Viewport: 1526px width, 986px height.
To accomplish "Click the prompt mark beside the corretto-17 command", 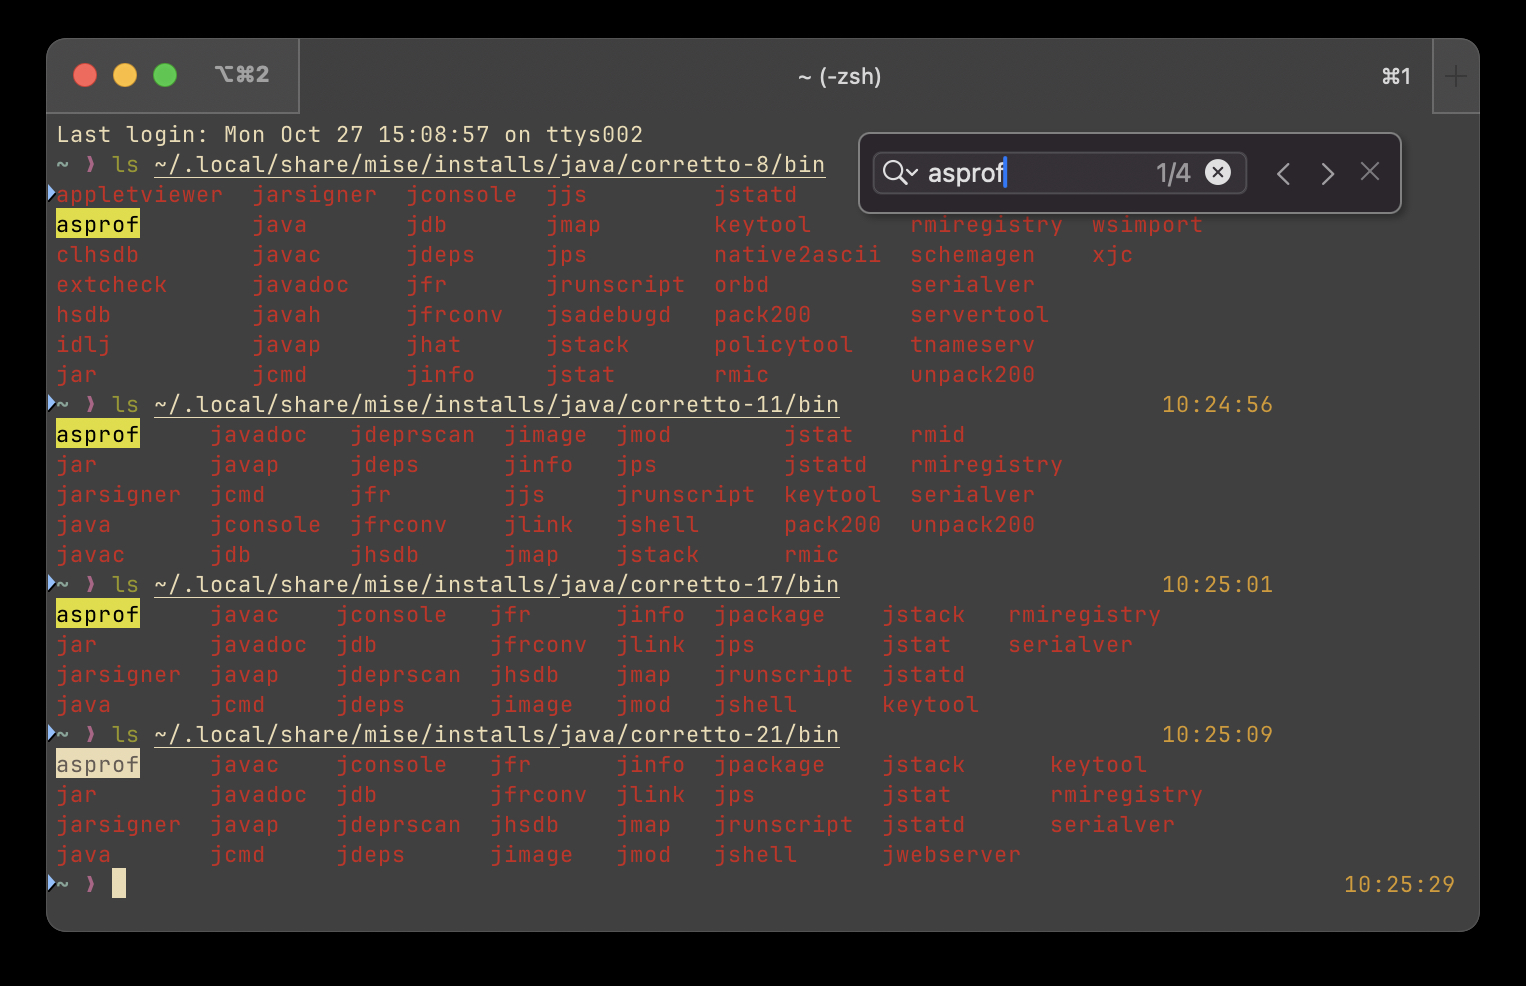I will click(52, 583).
